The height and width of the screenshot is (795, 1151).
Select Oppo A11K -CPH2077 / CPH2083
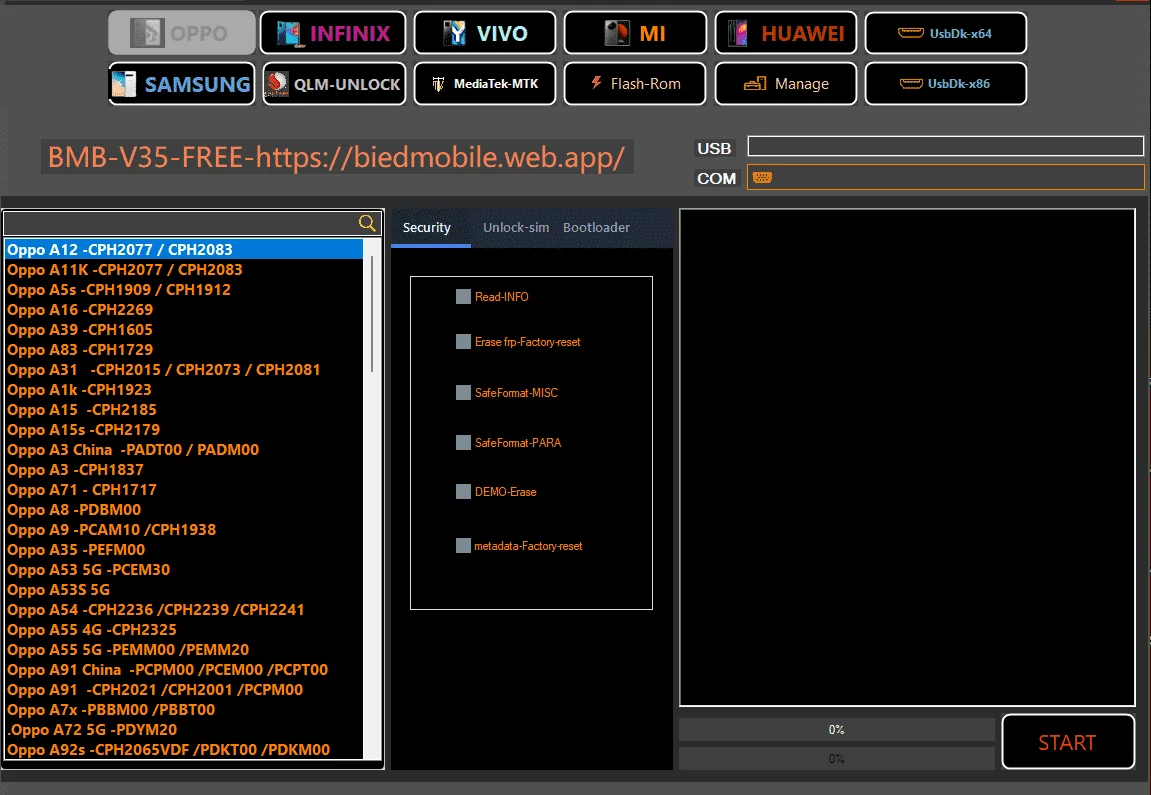click(184, 269)
